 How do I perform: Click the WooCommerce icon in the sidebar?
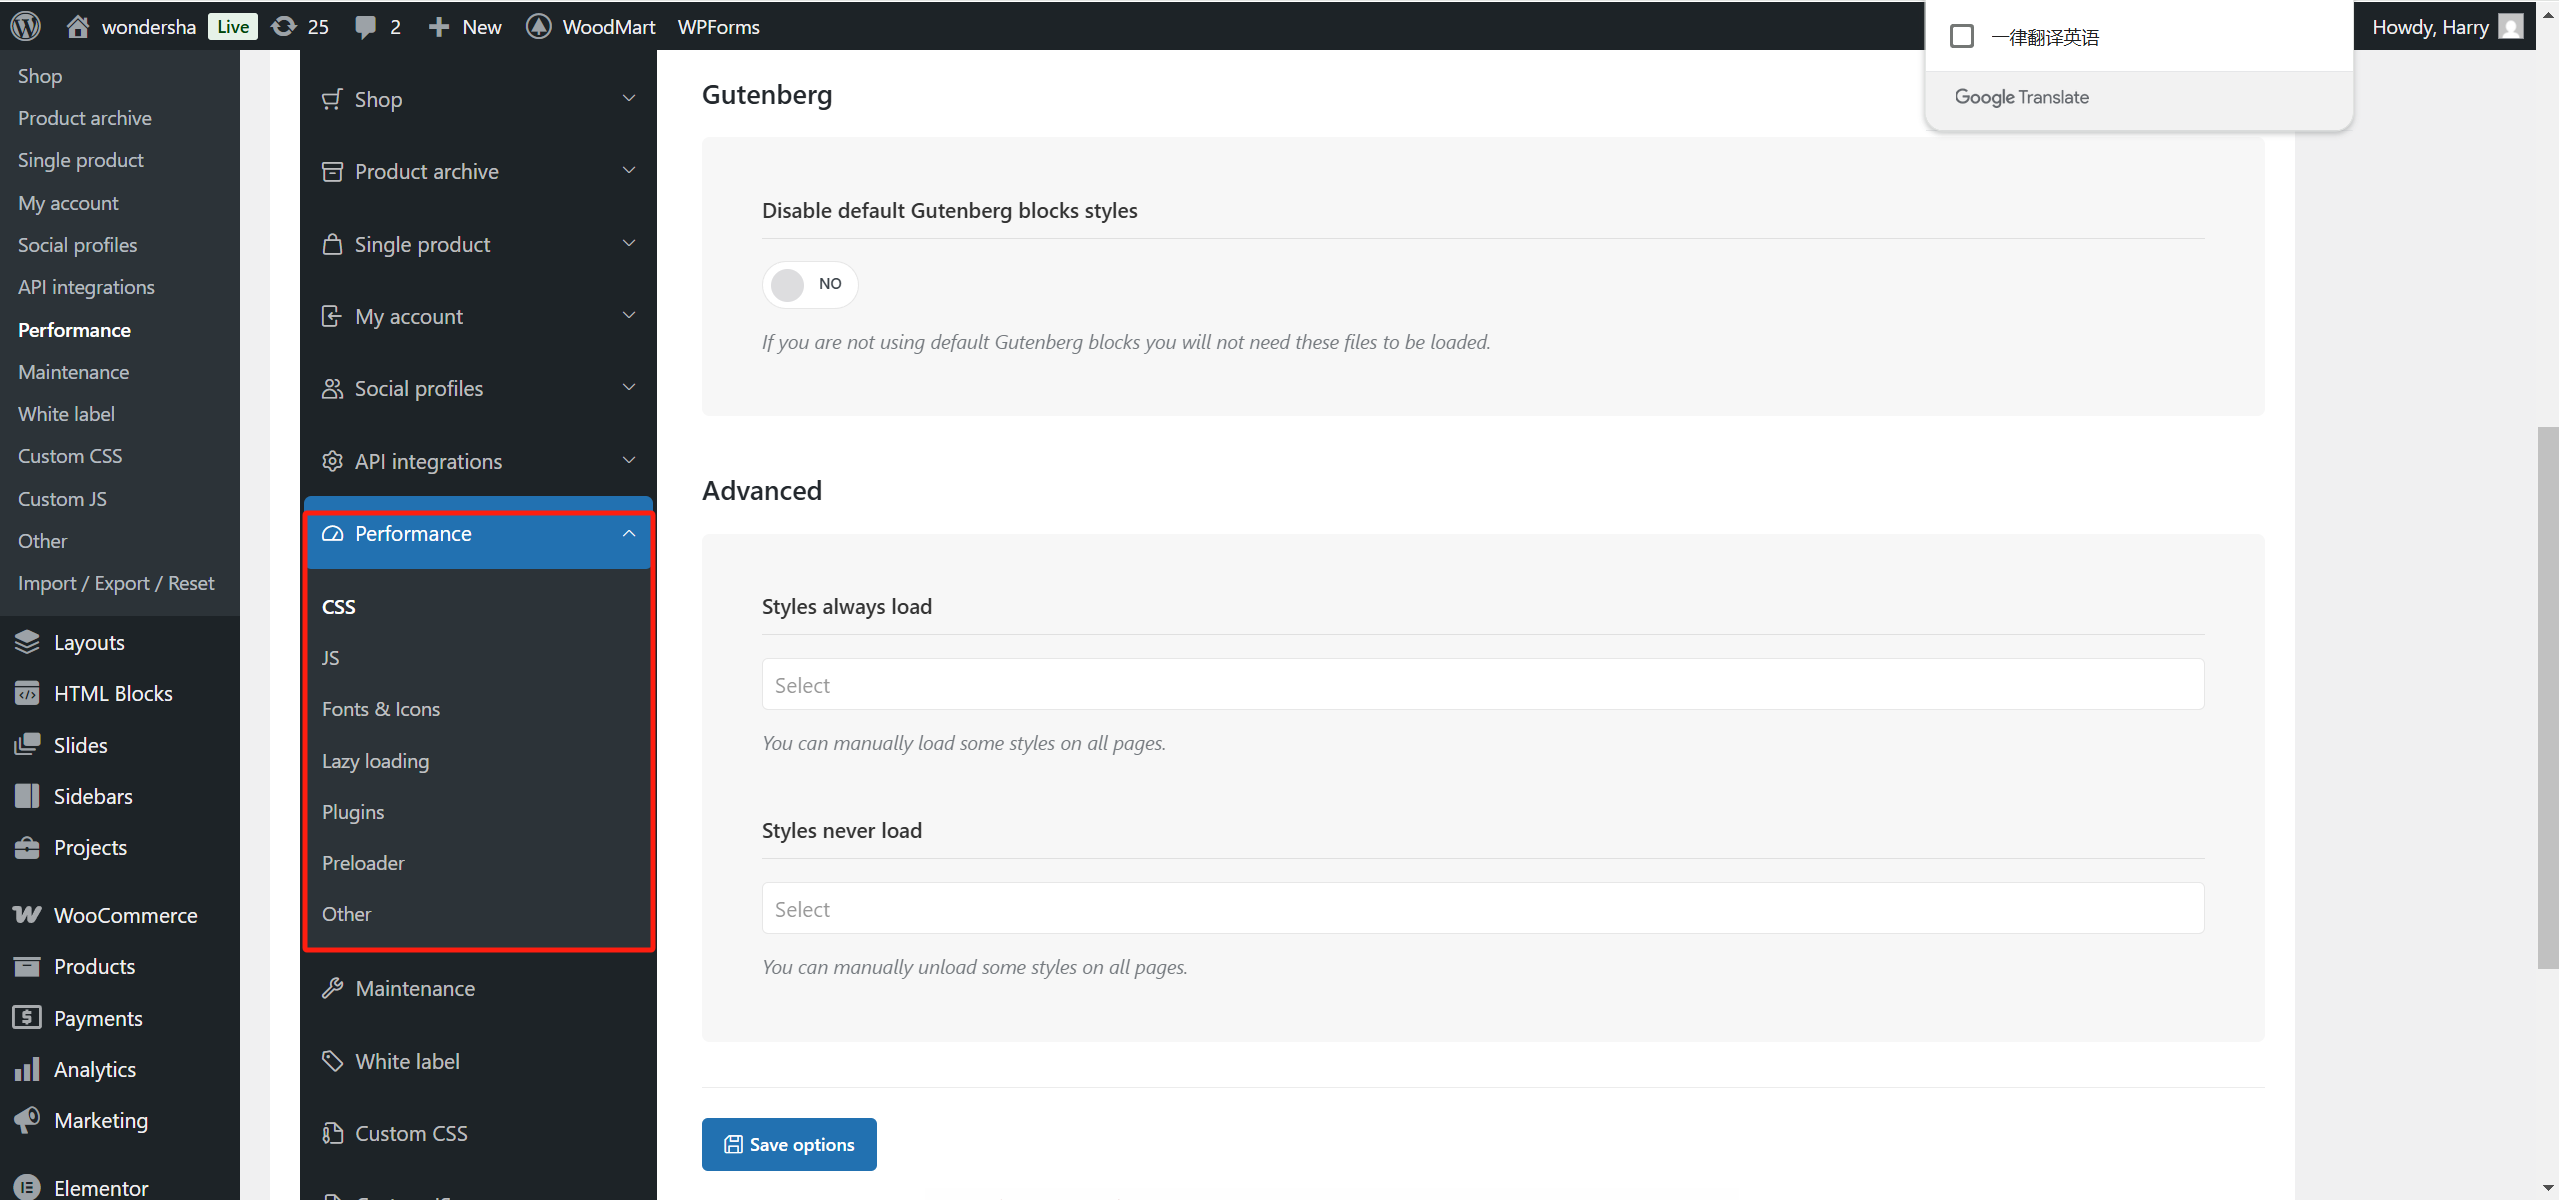click(x=27, y=915)
